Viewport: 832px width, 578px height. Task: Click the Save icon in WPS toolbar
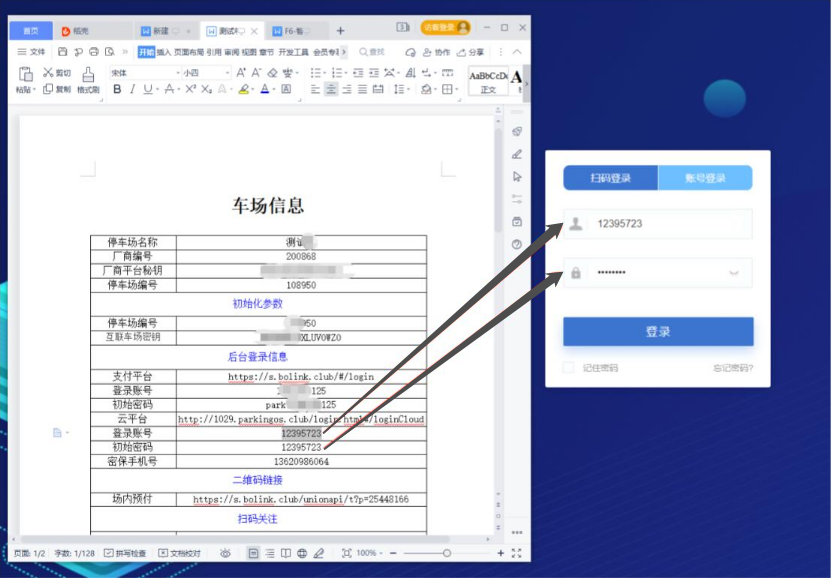click(63, 51)
